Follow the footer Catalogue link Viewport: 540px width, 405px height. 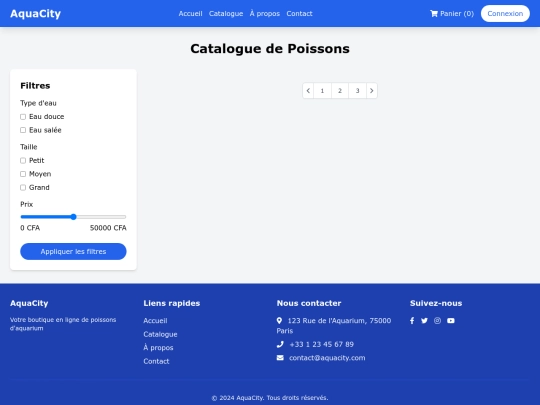(x=160, y=334)
